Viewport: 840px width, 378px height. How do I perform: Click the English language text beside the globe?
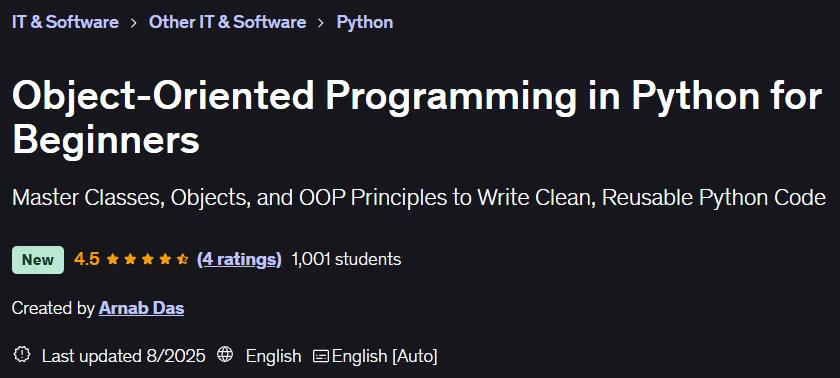(273, 356)
